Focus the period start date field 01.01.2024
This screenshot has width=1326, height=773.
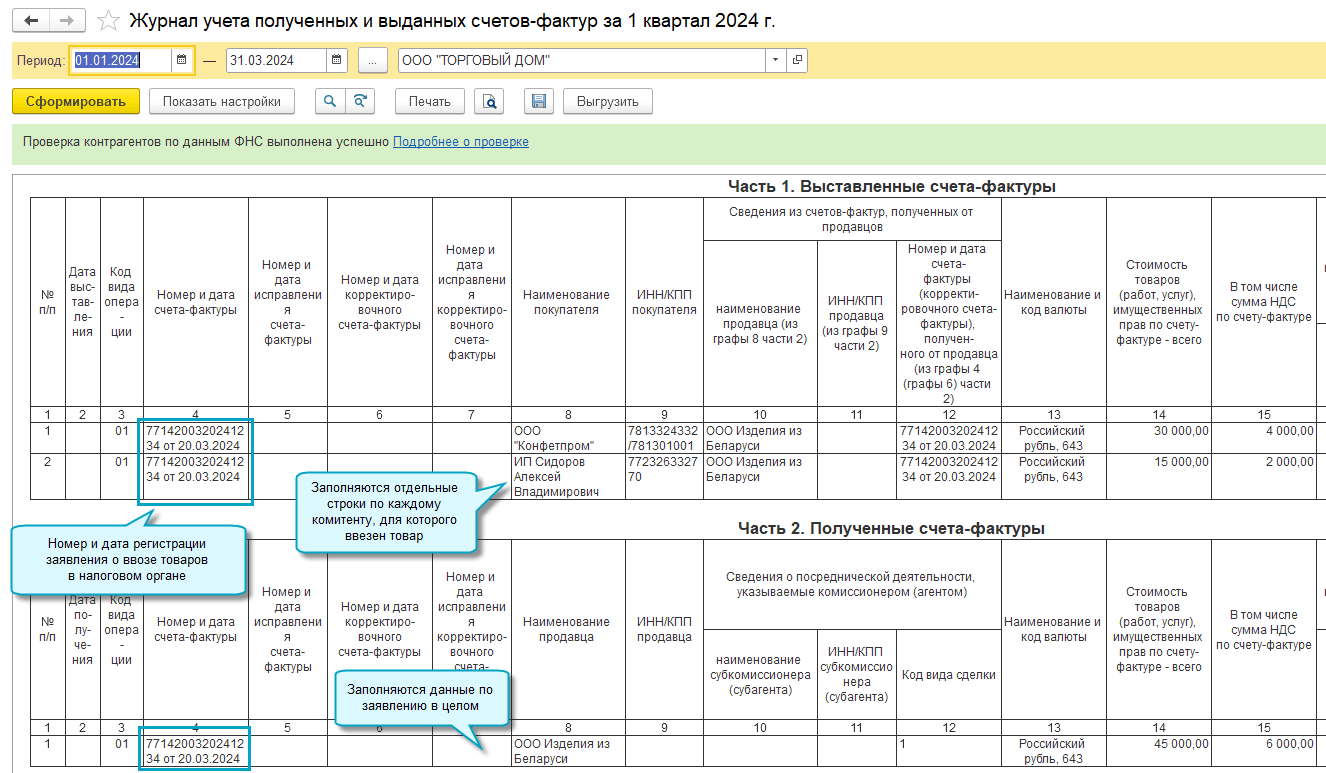[121, 60]
